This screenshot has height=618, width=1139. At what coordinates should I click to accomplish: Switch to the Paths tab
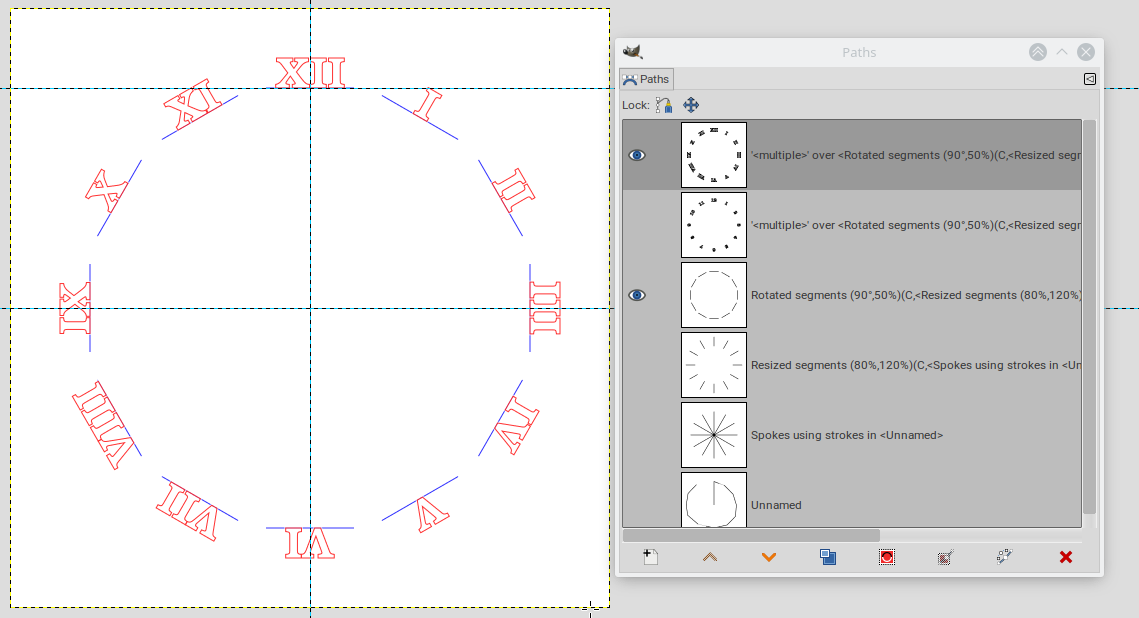[x=646, y=79]
